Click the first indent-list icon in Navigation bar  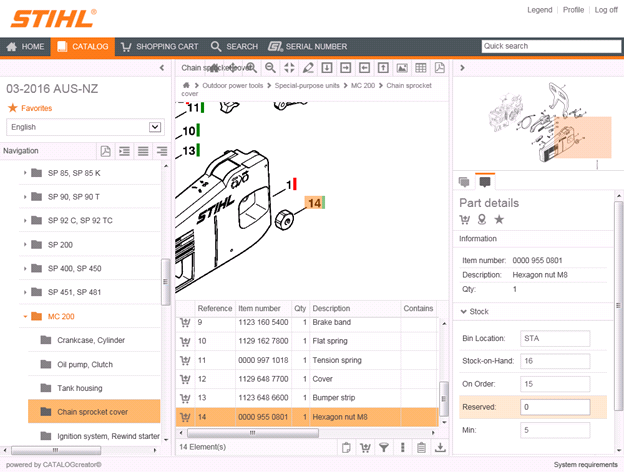tap(124, 151)
